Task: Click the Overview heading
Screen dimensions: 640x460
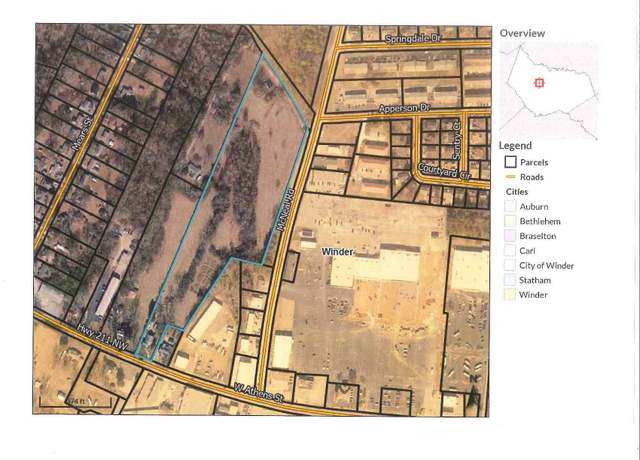Action: (522, 33)
